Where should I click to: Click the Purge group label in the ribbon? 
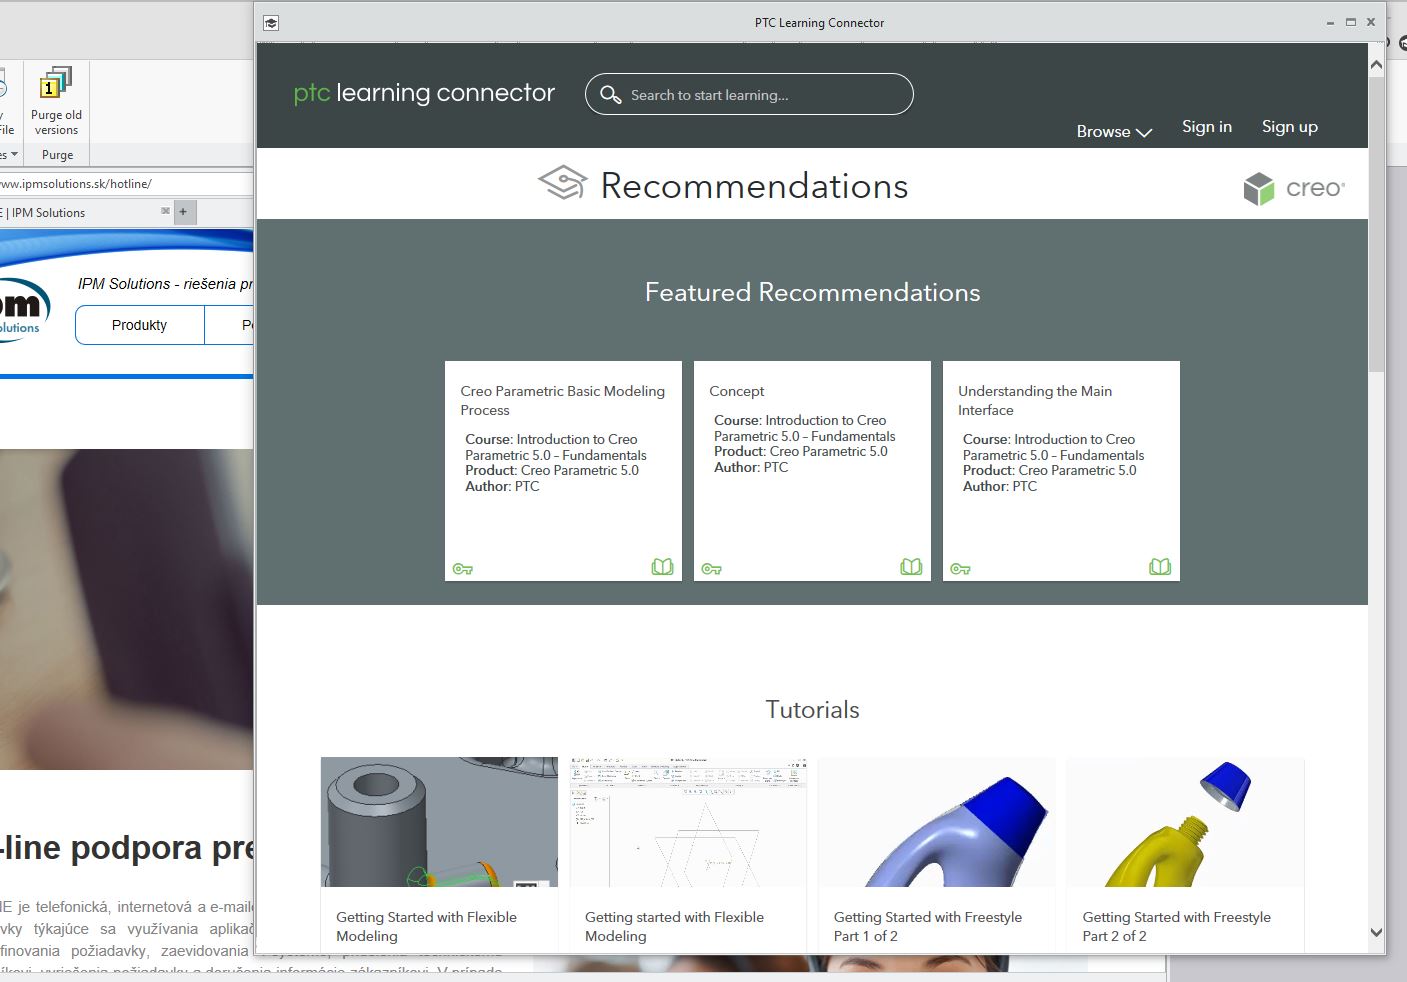(57, 155)
